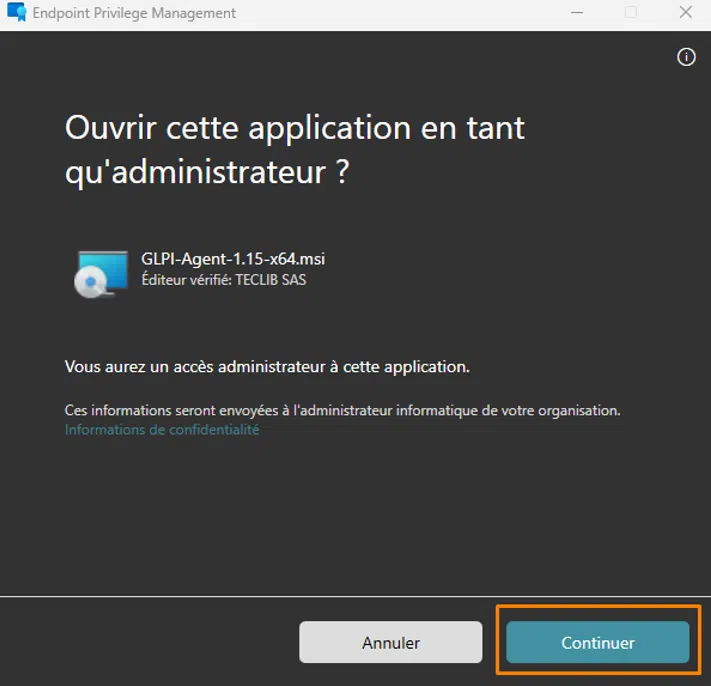Minimize the Endpoint Privilege Management window

(x=577, y=13)
